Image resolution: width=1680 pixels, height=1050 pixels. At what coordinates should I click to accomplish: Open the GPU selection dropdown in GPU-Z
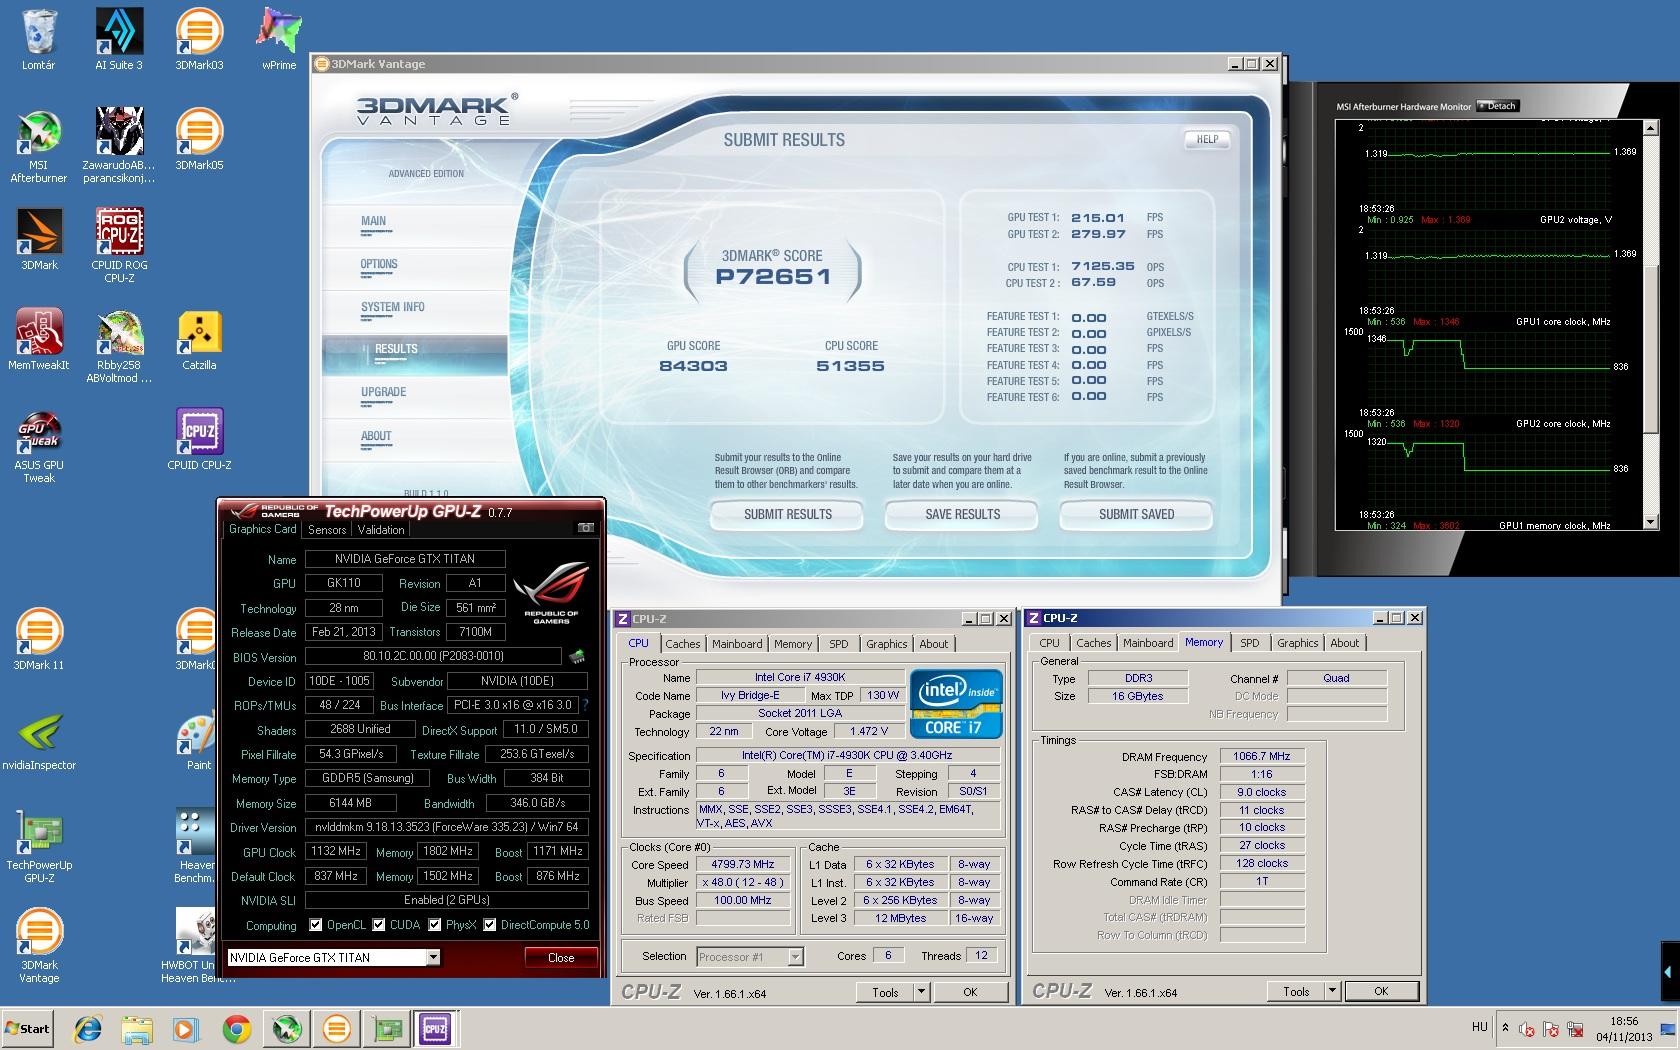point(433,957)
